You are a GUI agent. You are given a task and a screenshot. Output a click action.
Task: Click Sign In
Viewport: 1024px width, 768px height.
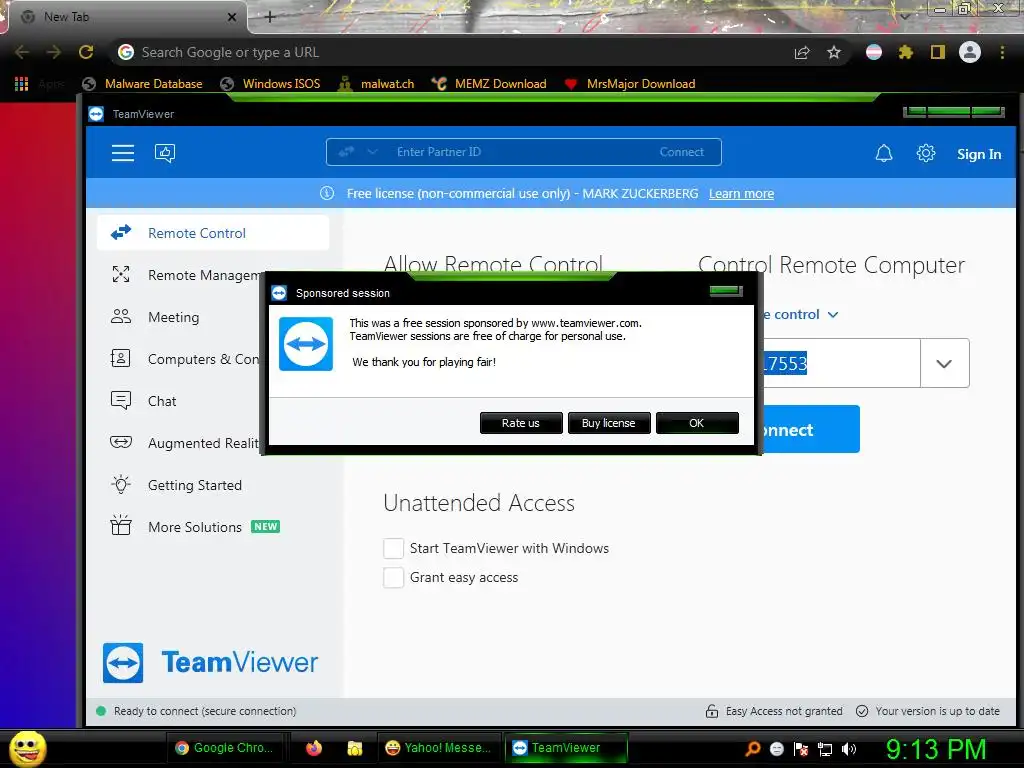[x=979, y=154]
